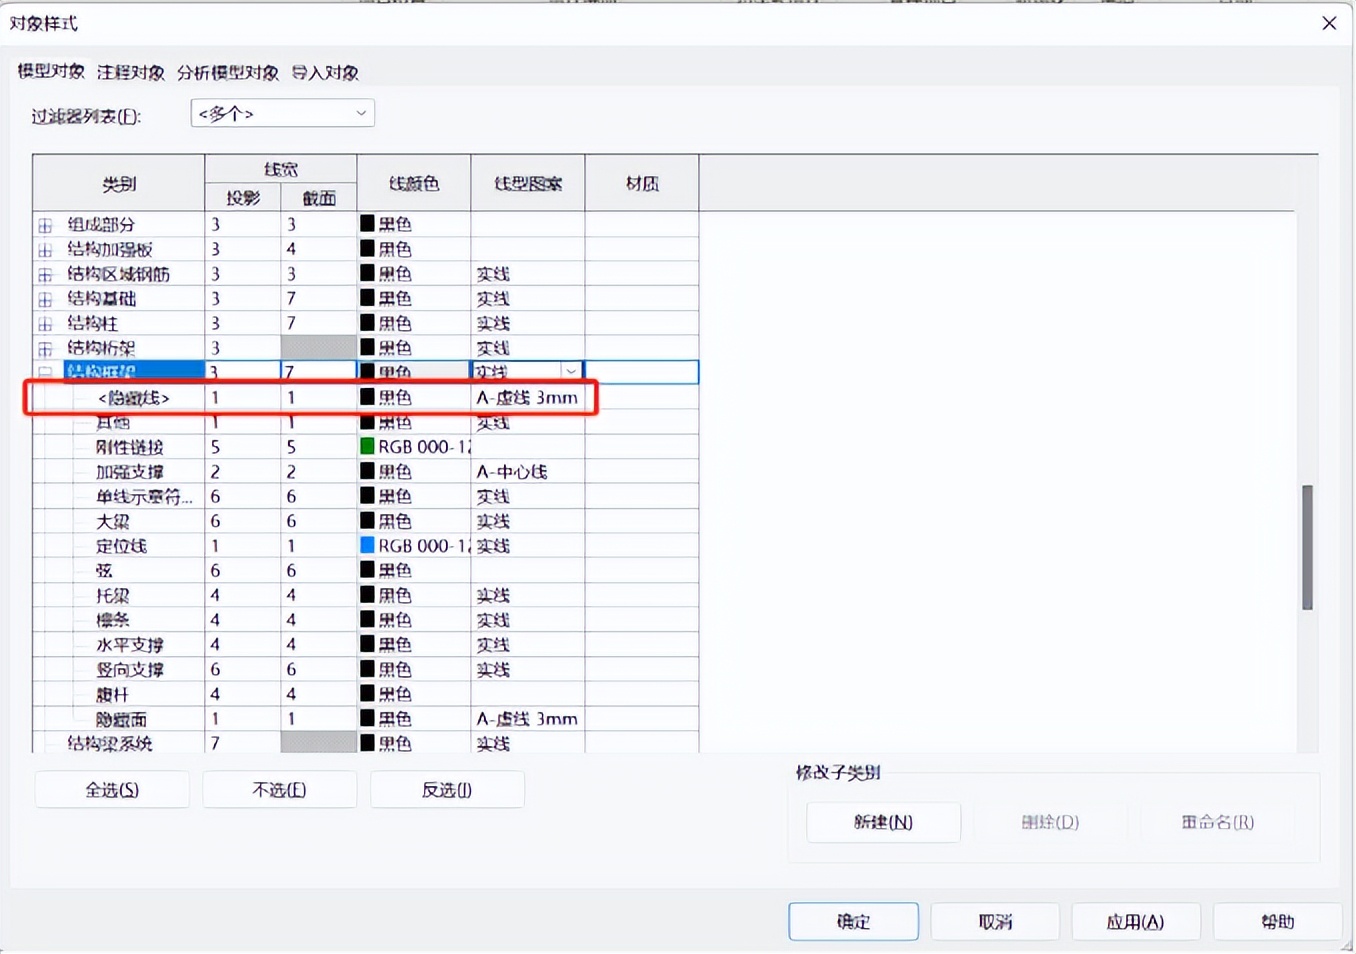Select the 结构柱 category name
The image size is (1356, 954).
point(93,323)
